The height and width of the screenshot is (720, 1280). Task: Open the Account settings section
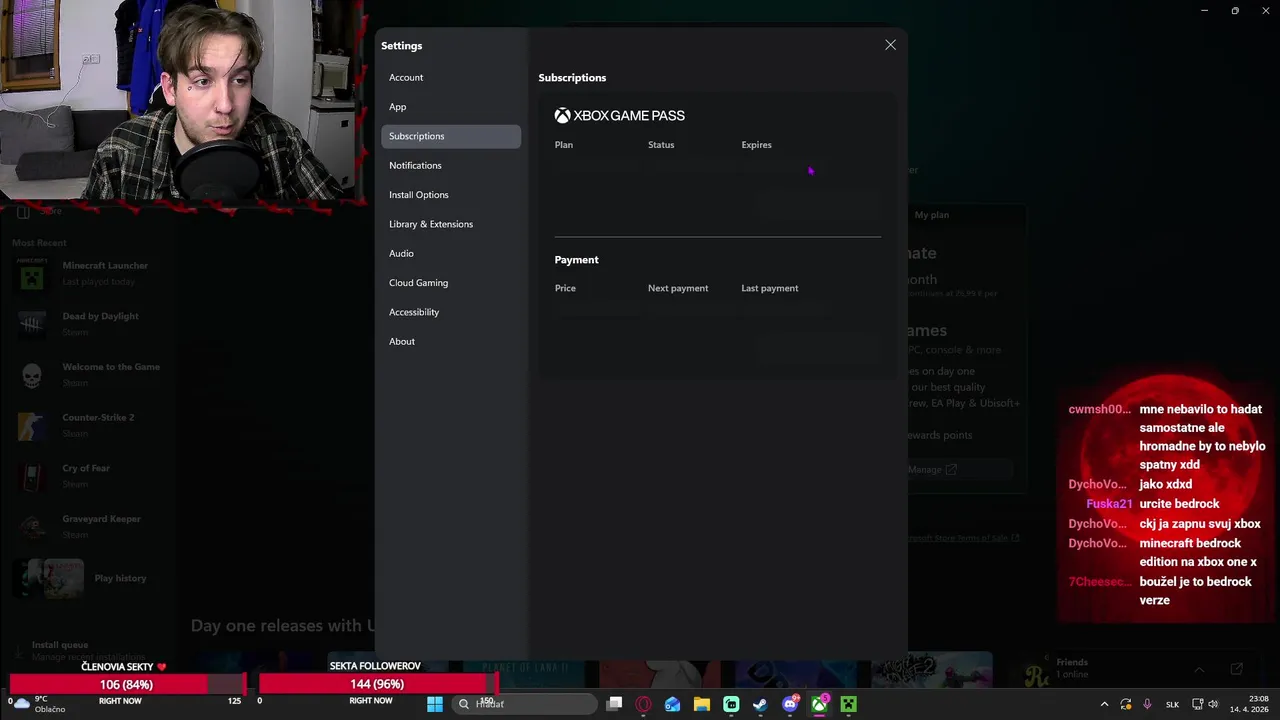click(451, 77)
